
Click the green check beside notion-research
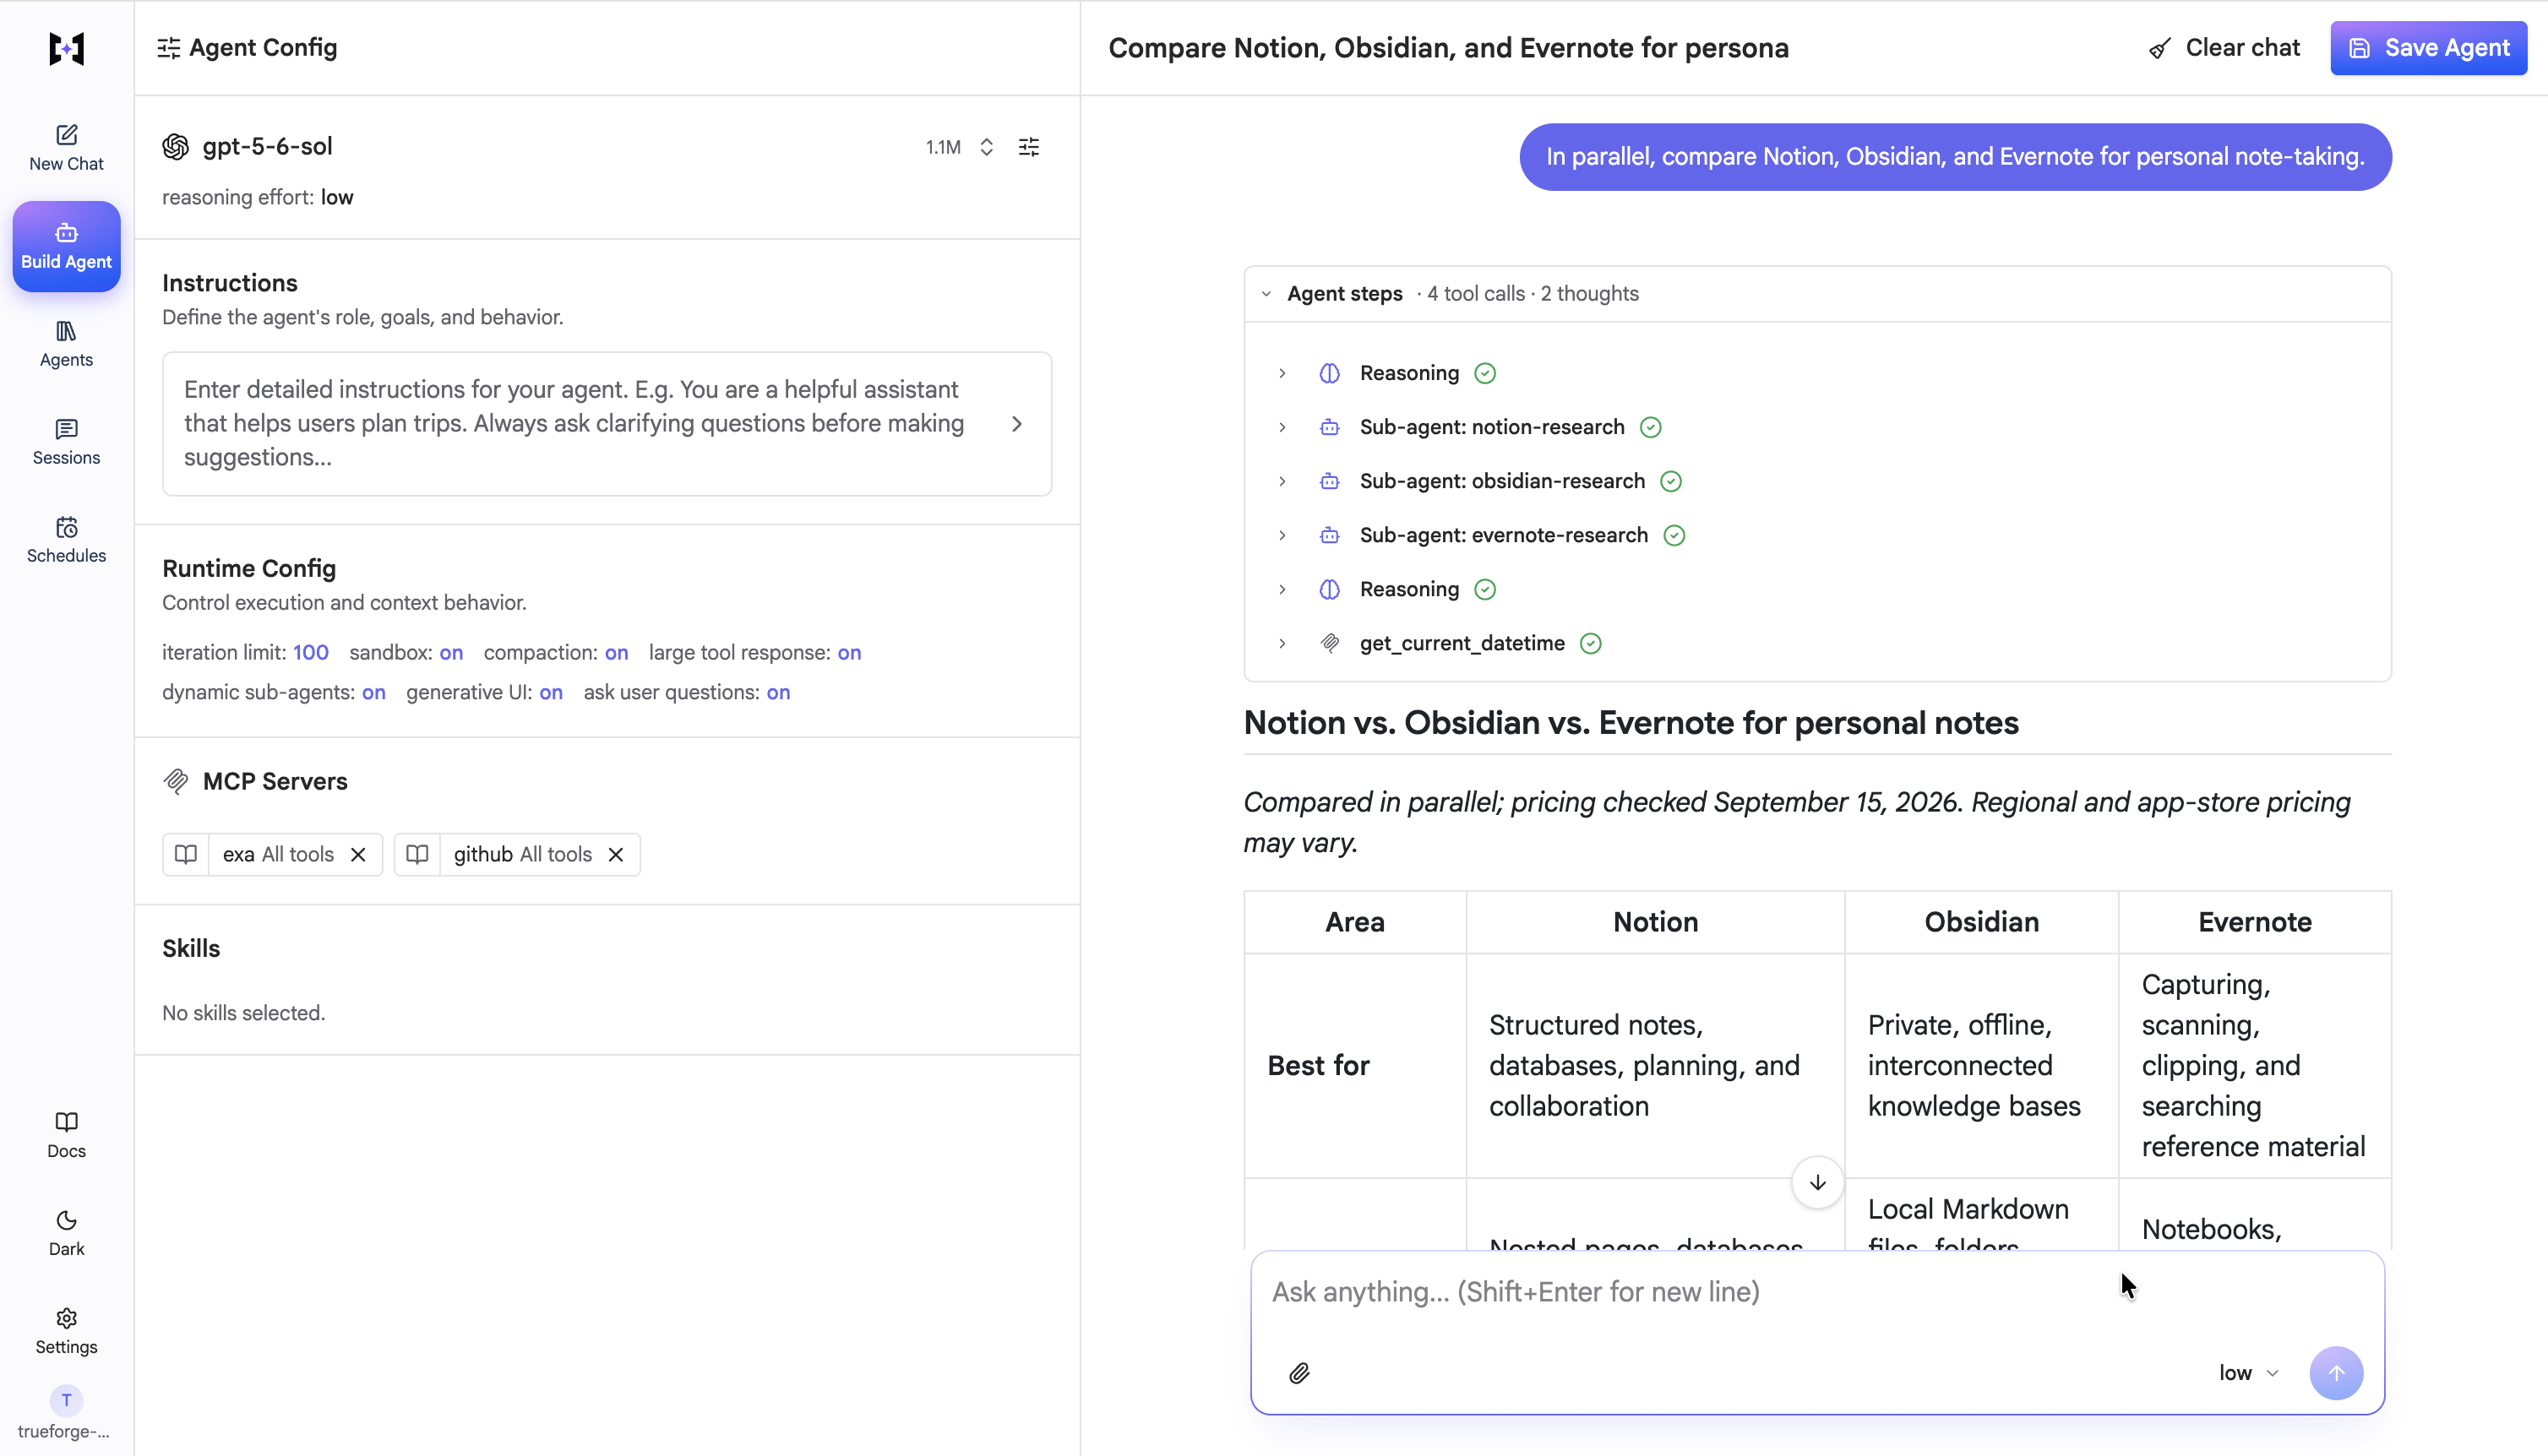(x=1650, y=427)
